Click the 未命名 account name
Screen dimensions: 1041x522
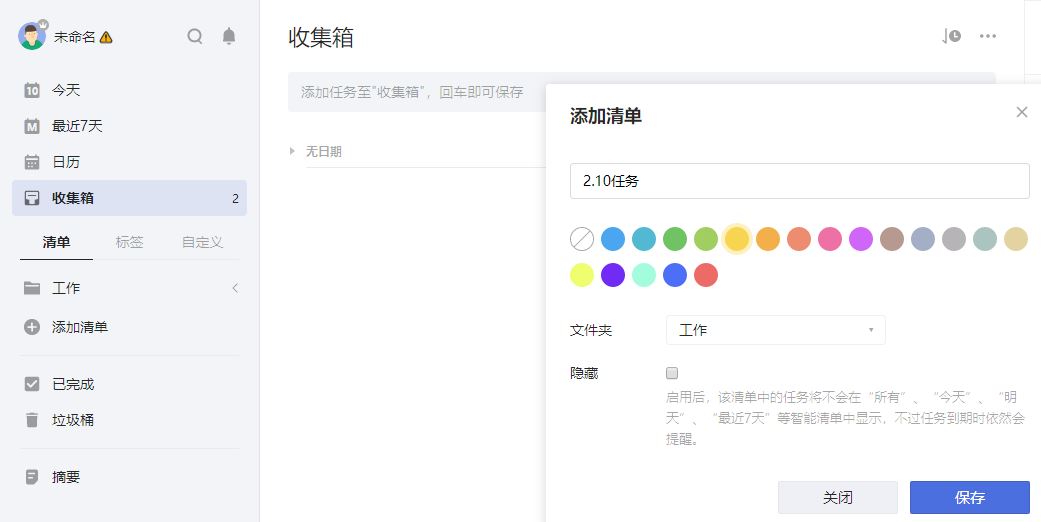click(74, 37)
